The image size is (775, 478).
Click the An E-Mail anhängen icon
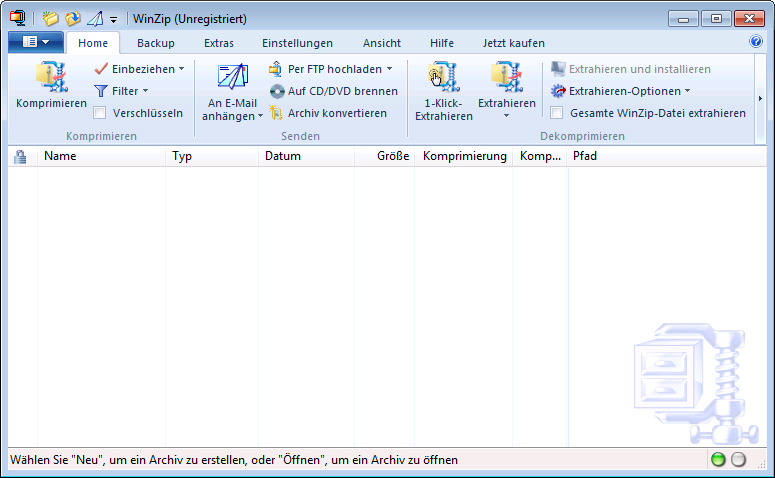click(x=233, y=77)
